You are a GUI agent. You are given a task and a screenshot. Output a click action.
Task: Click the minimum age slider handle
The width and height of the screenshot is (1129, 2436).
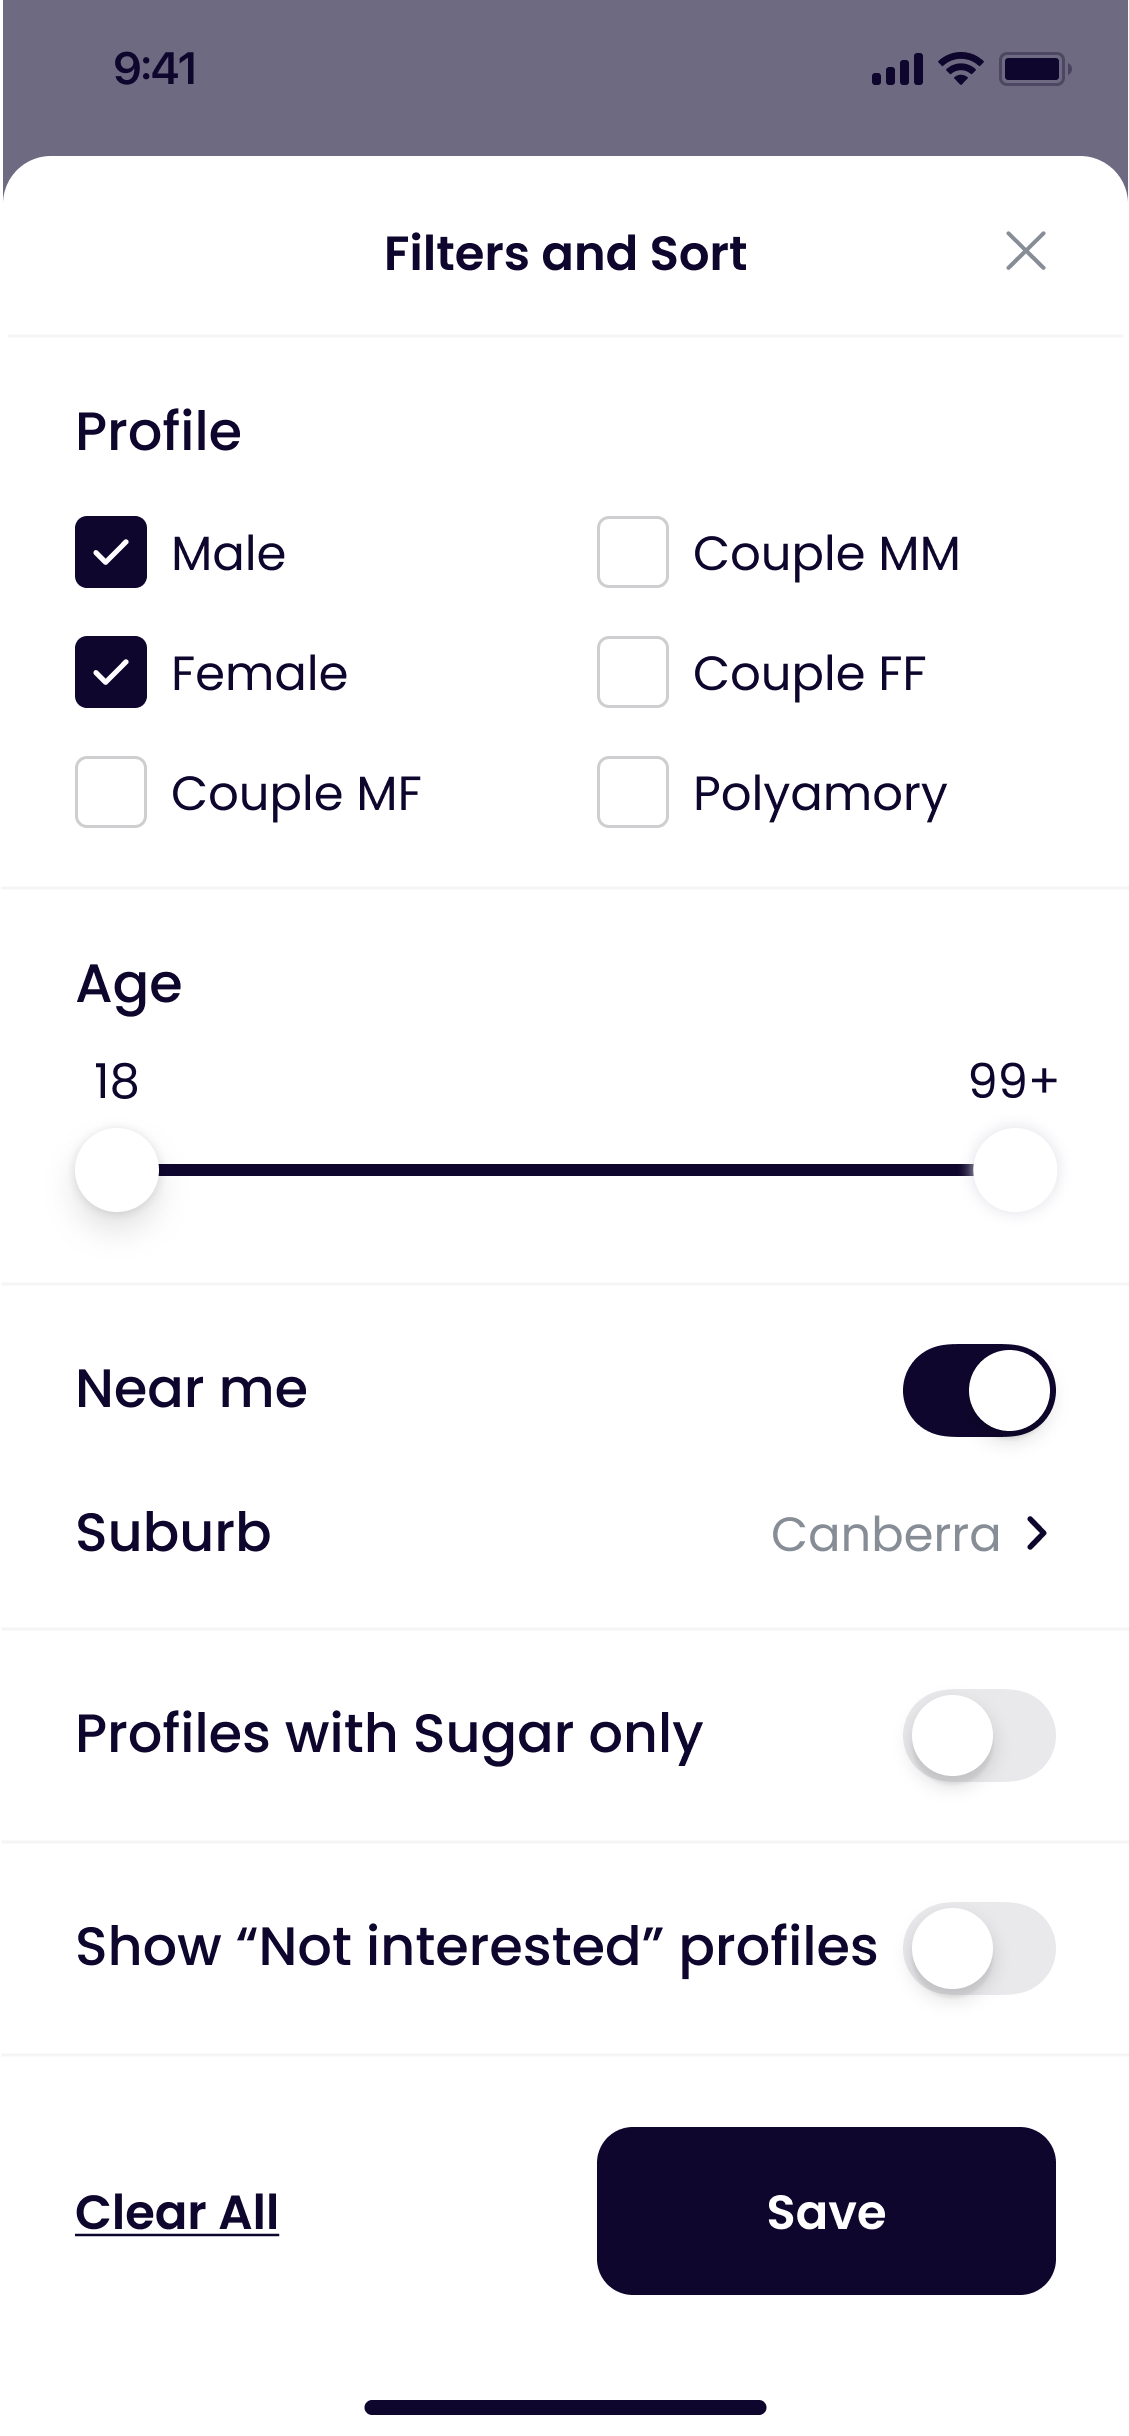pos(117,1170)
